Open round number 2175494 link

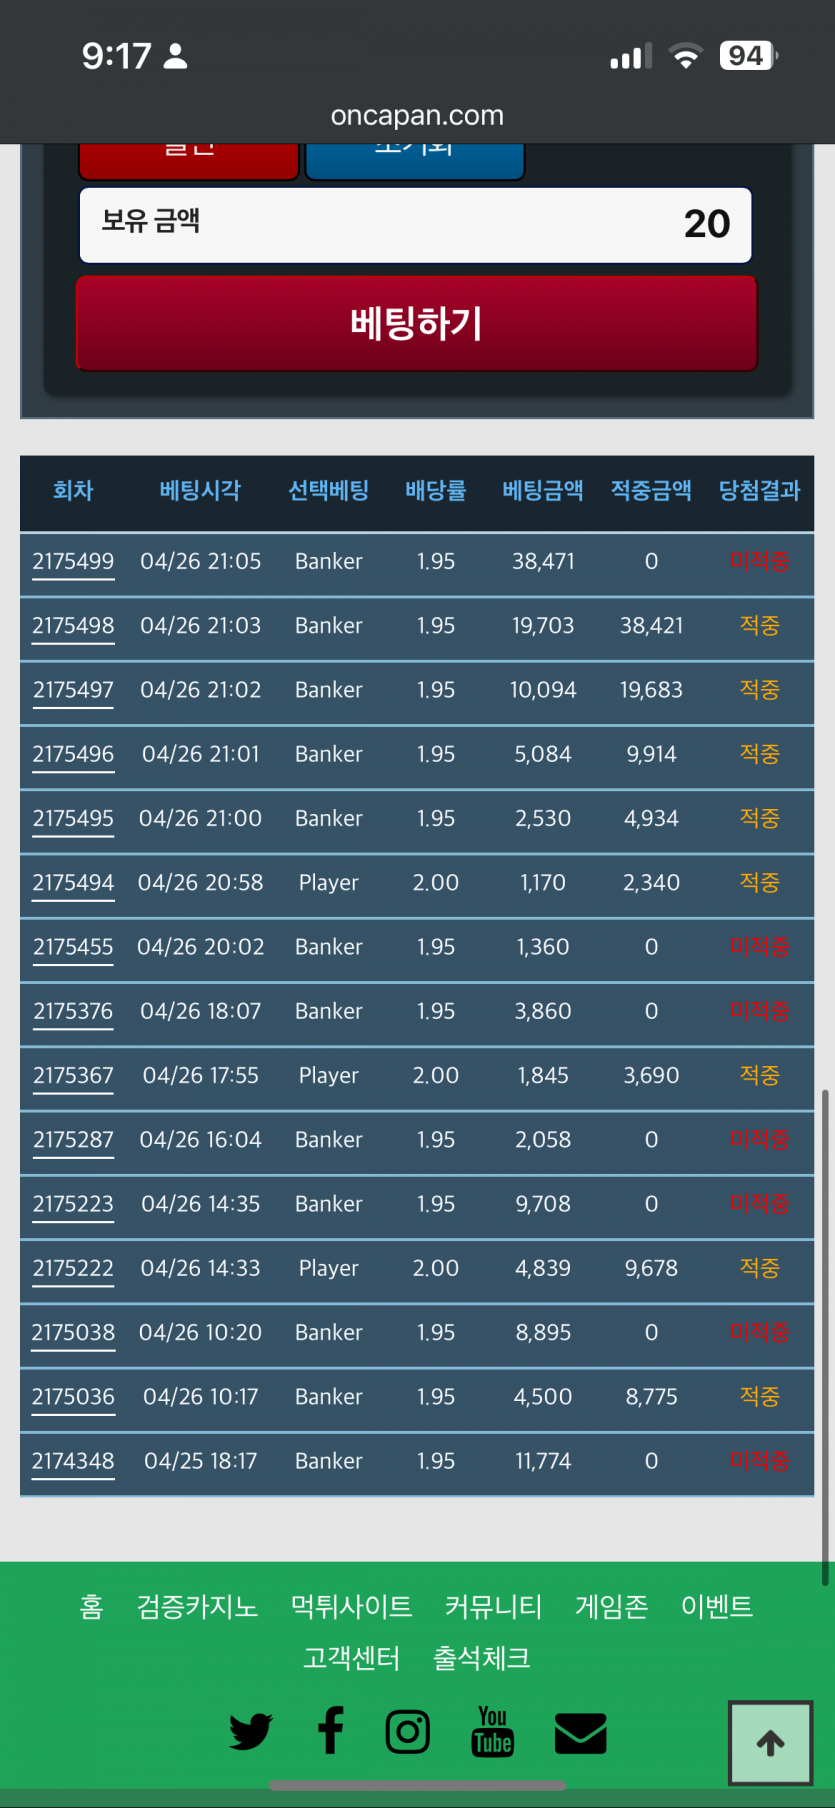(73, 883)
